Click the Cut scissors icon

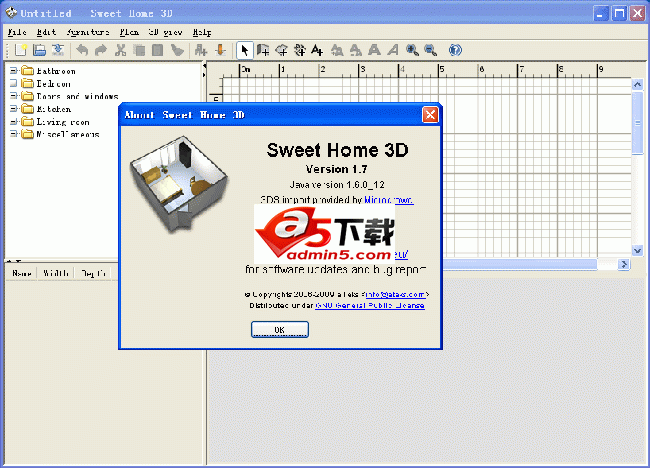120,50
